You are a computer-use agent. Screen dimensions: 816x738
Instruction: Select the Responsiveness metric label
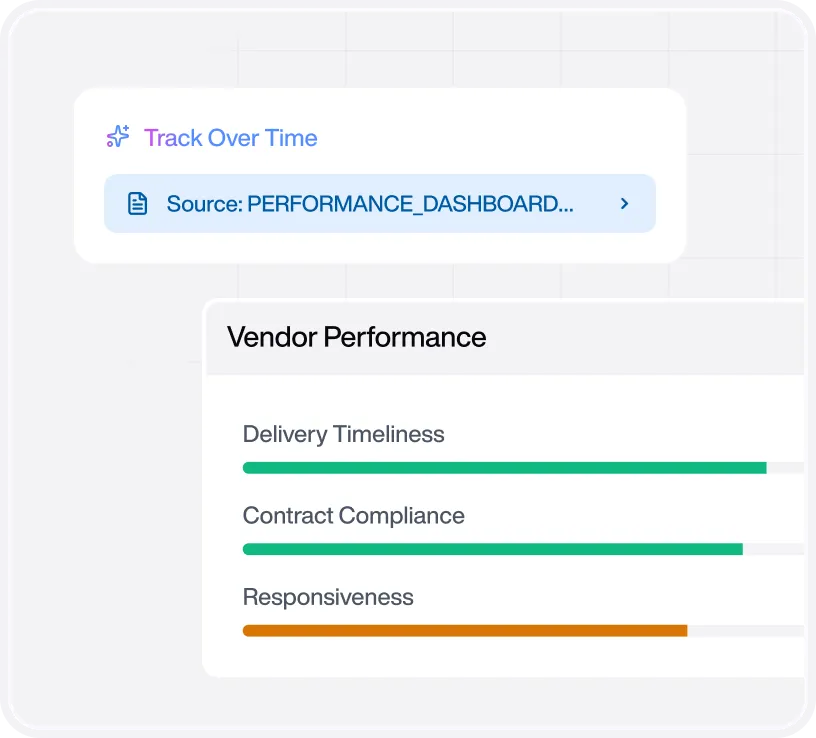click(x=328, y=597)
